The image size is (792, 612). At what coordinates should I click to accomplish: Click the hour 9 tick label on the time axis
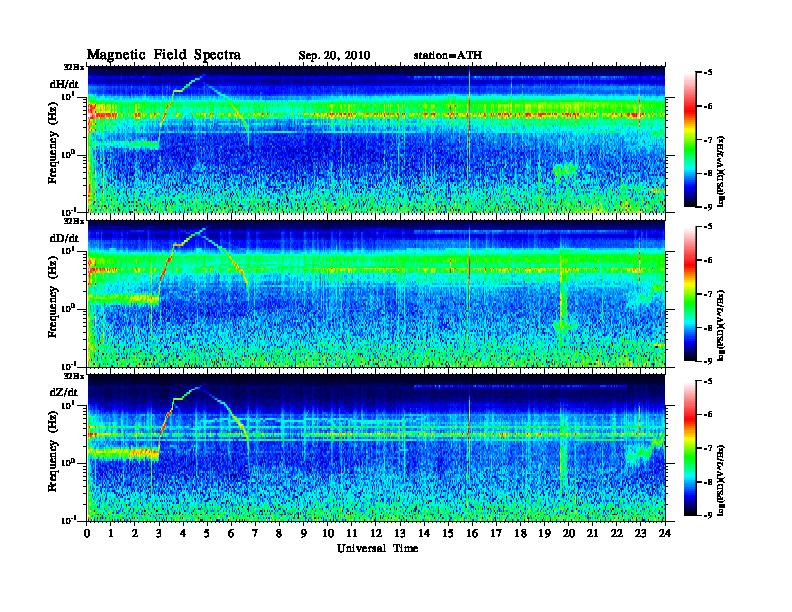[304, 533]
